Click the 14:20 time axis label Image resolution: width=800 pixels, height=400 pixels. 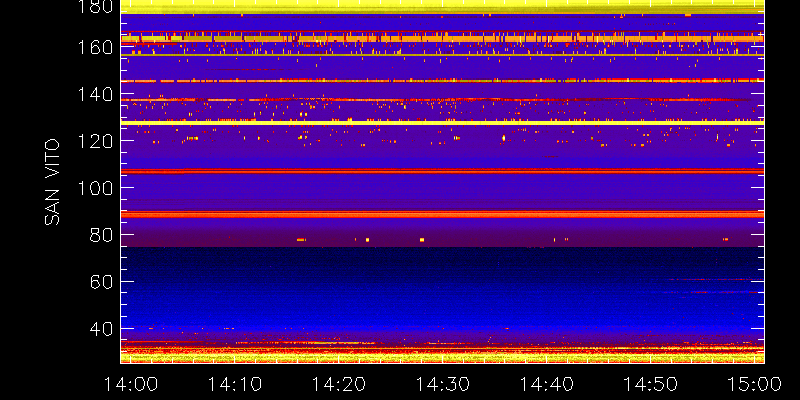339,384
